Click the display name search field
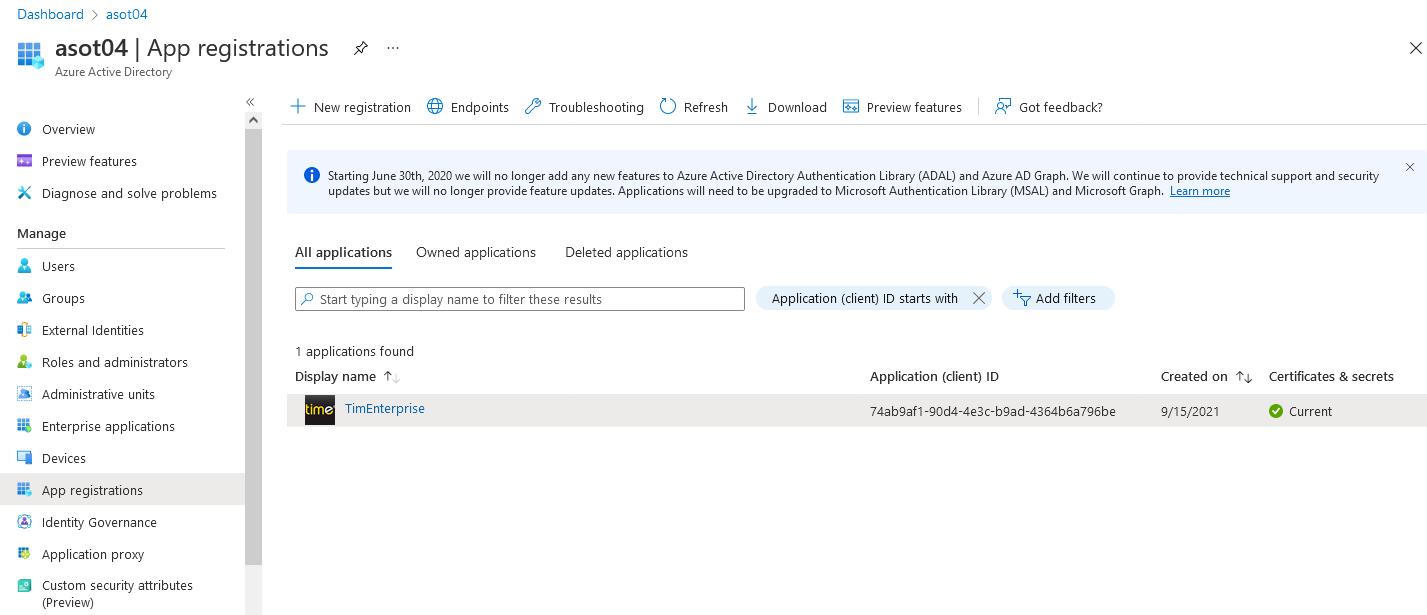 tap(520, 299)
